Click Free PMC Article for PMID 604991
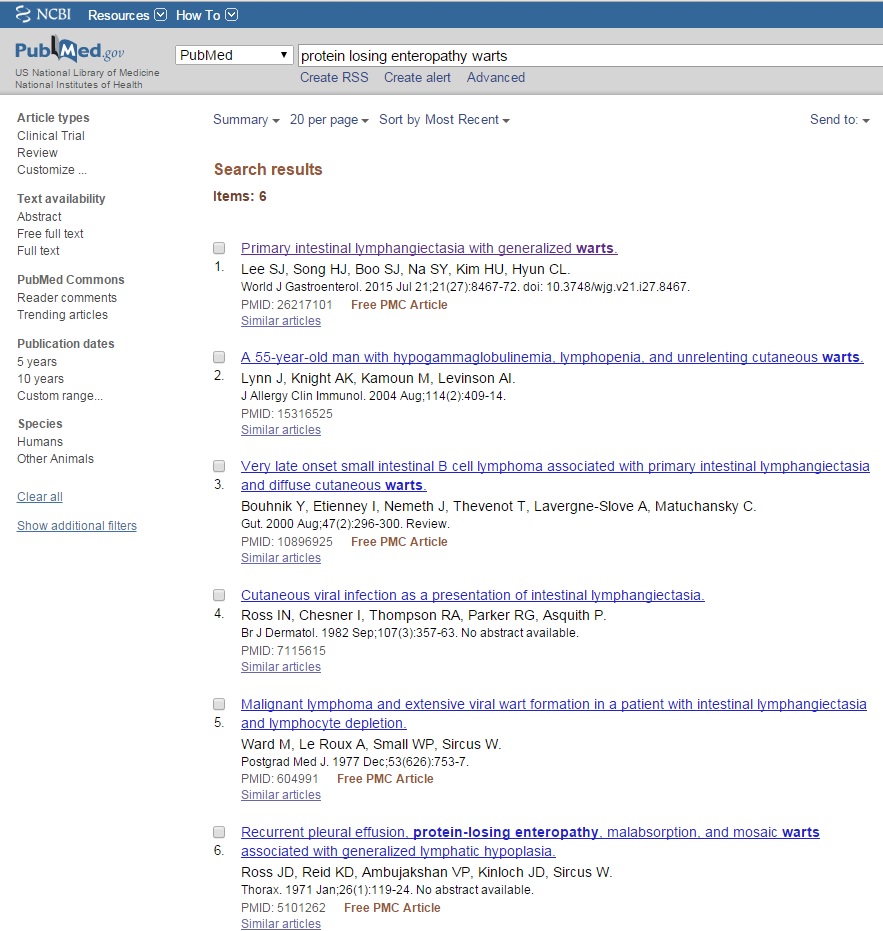This screenshot has width=883, height=931. coord(385,778)
